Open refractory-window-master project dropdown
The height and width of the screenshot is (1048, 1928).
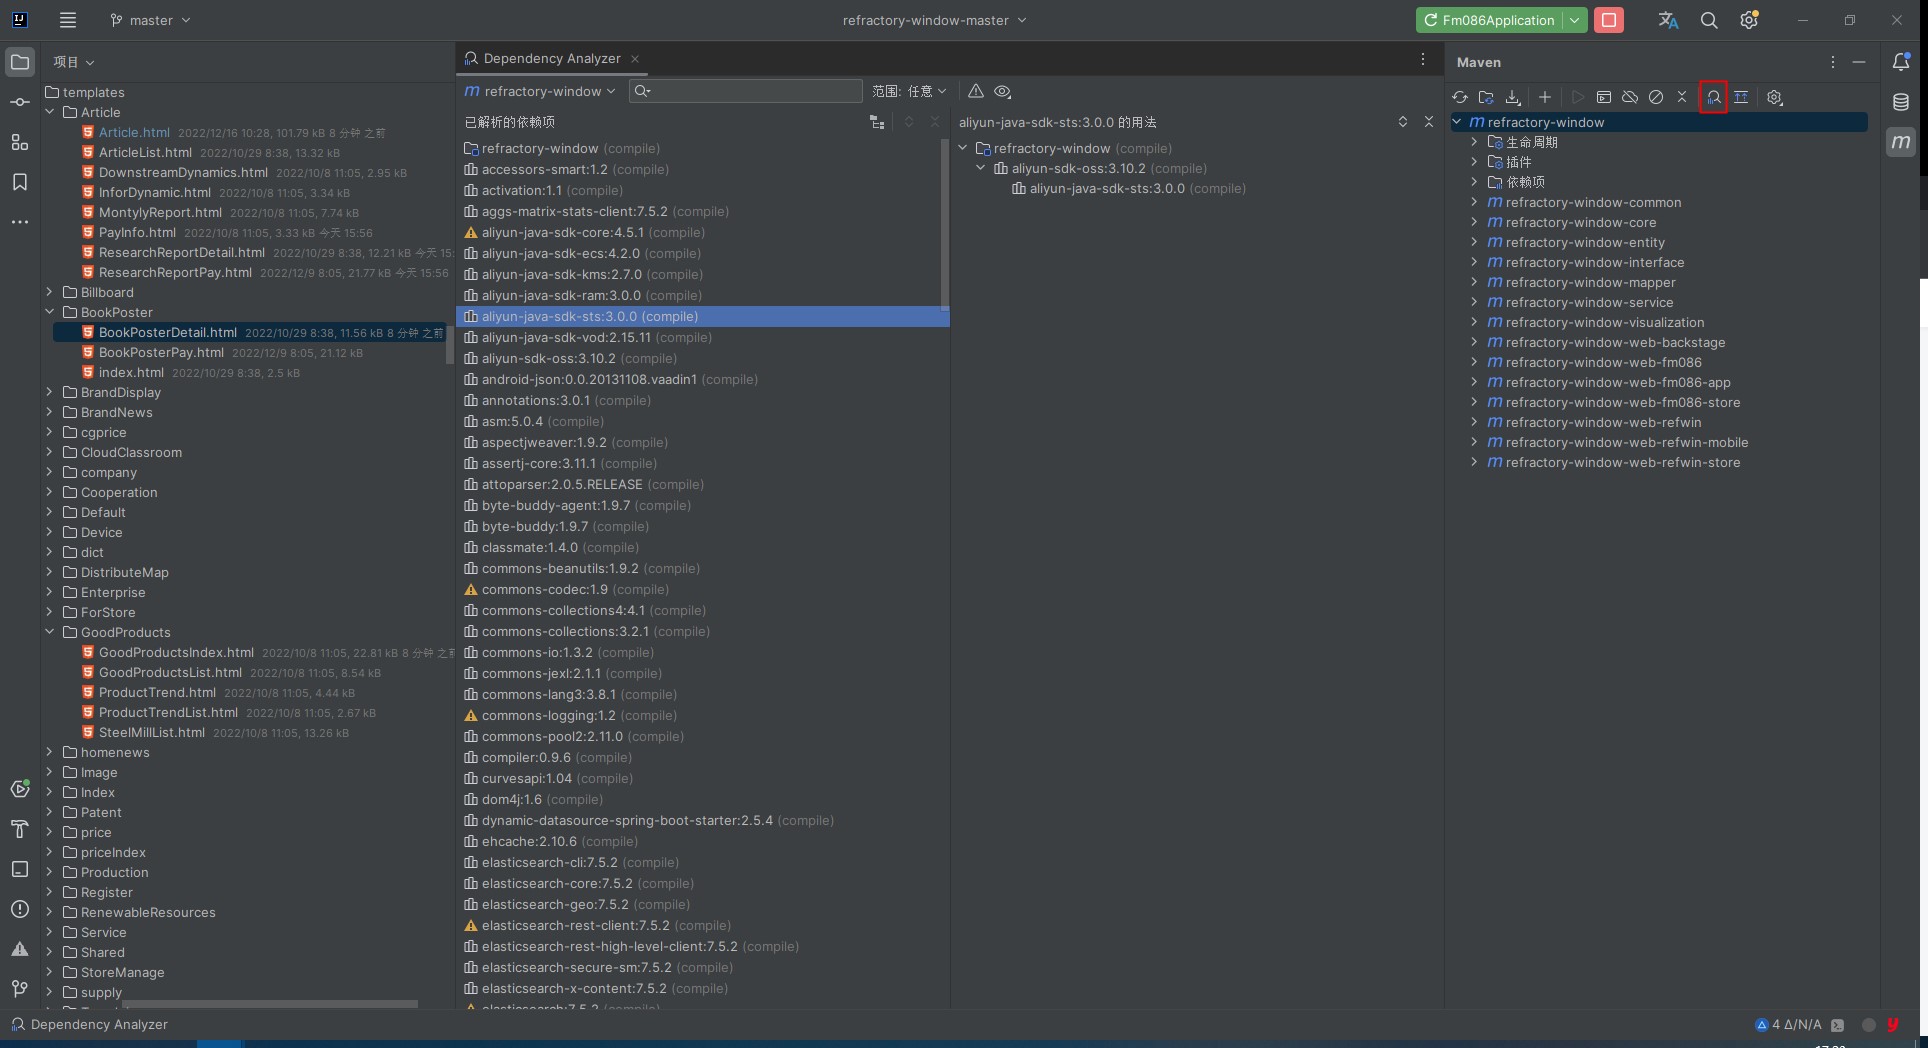(934, 20)
